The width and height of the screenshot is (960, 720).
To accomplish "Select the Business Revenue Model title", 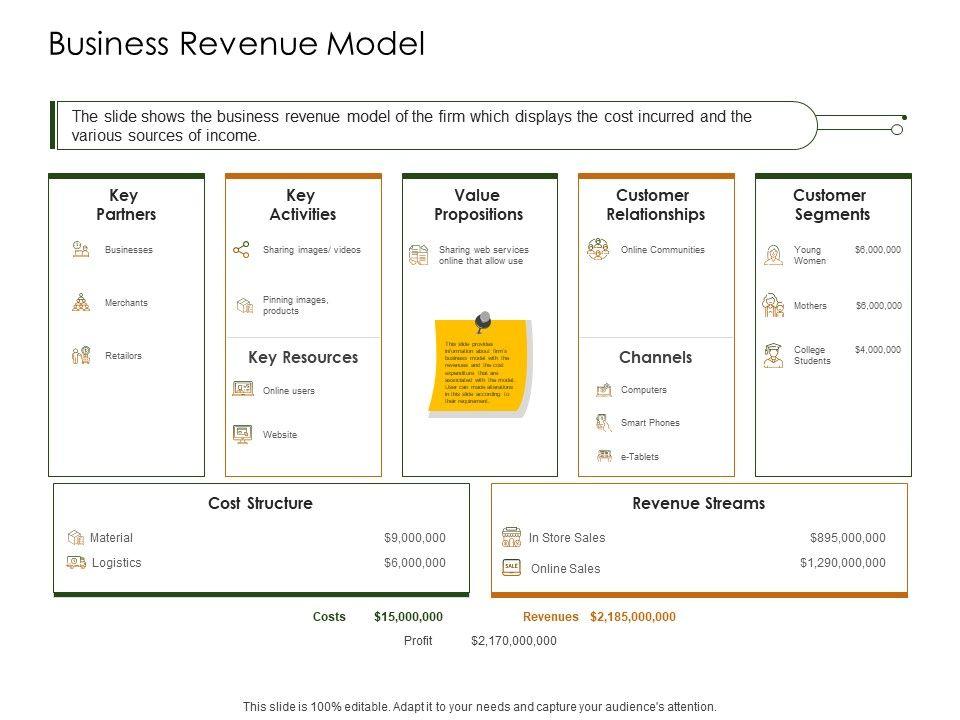I will [x=237, y=44].
